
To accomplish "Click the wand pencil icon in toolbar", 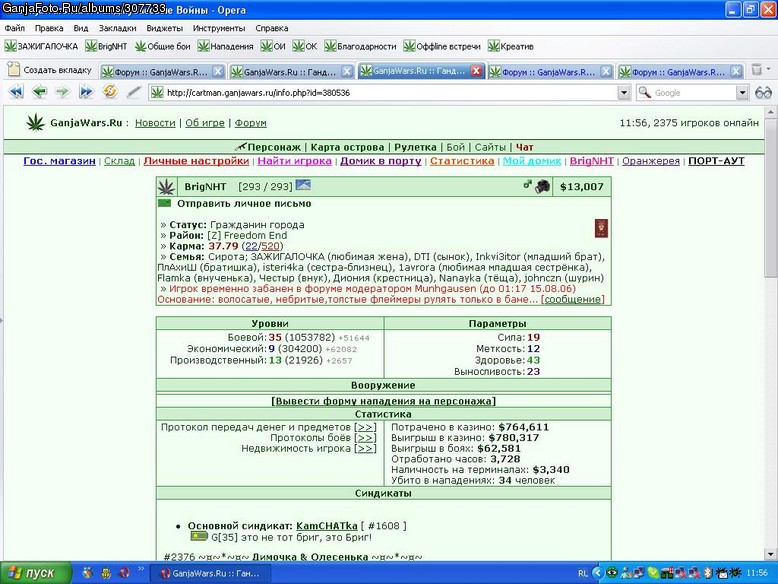I will 133,92.
